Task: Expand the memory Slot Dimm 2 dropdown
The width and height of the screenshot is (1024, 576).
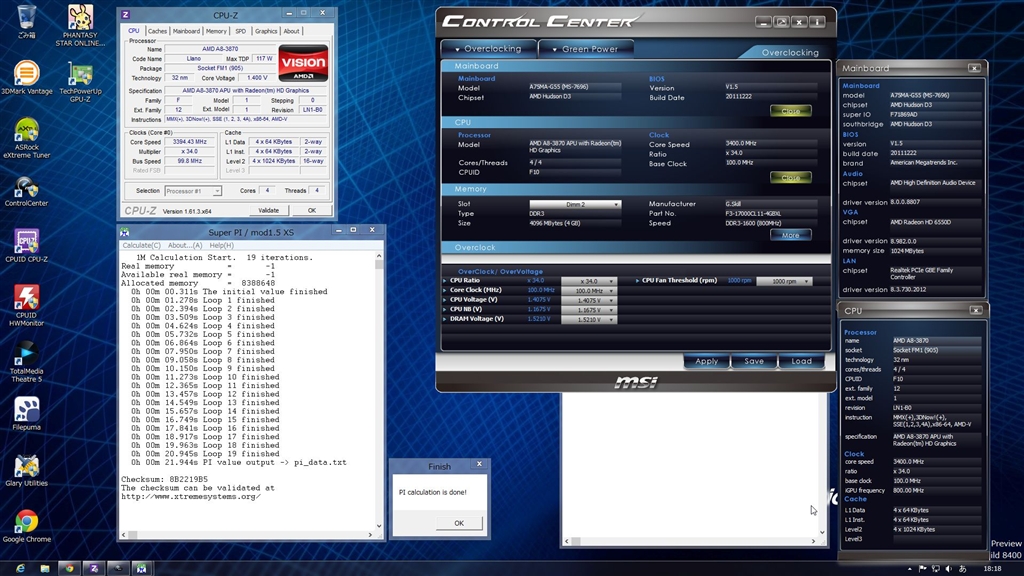Action: pos(575,204)
